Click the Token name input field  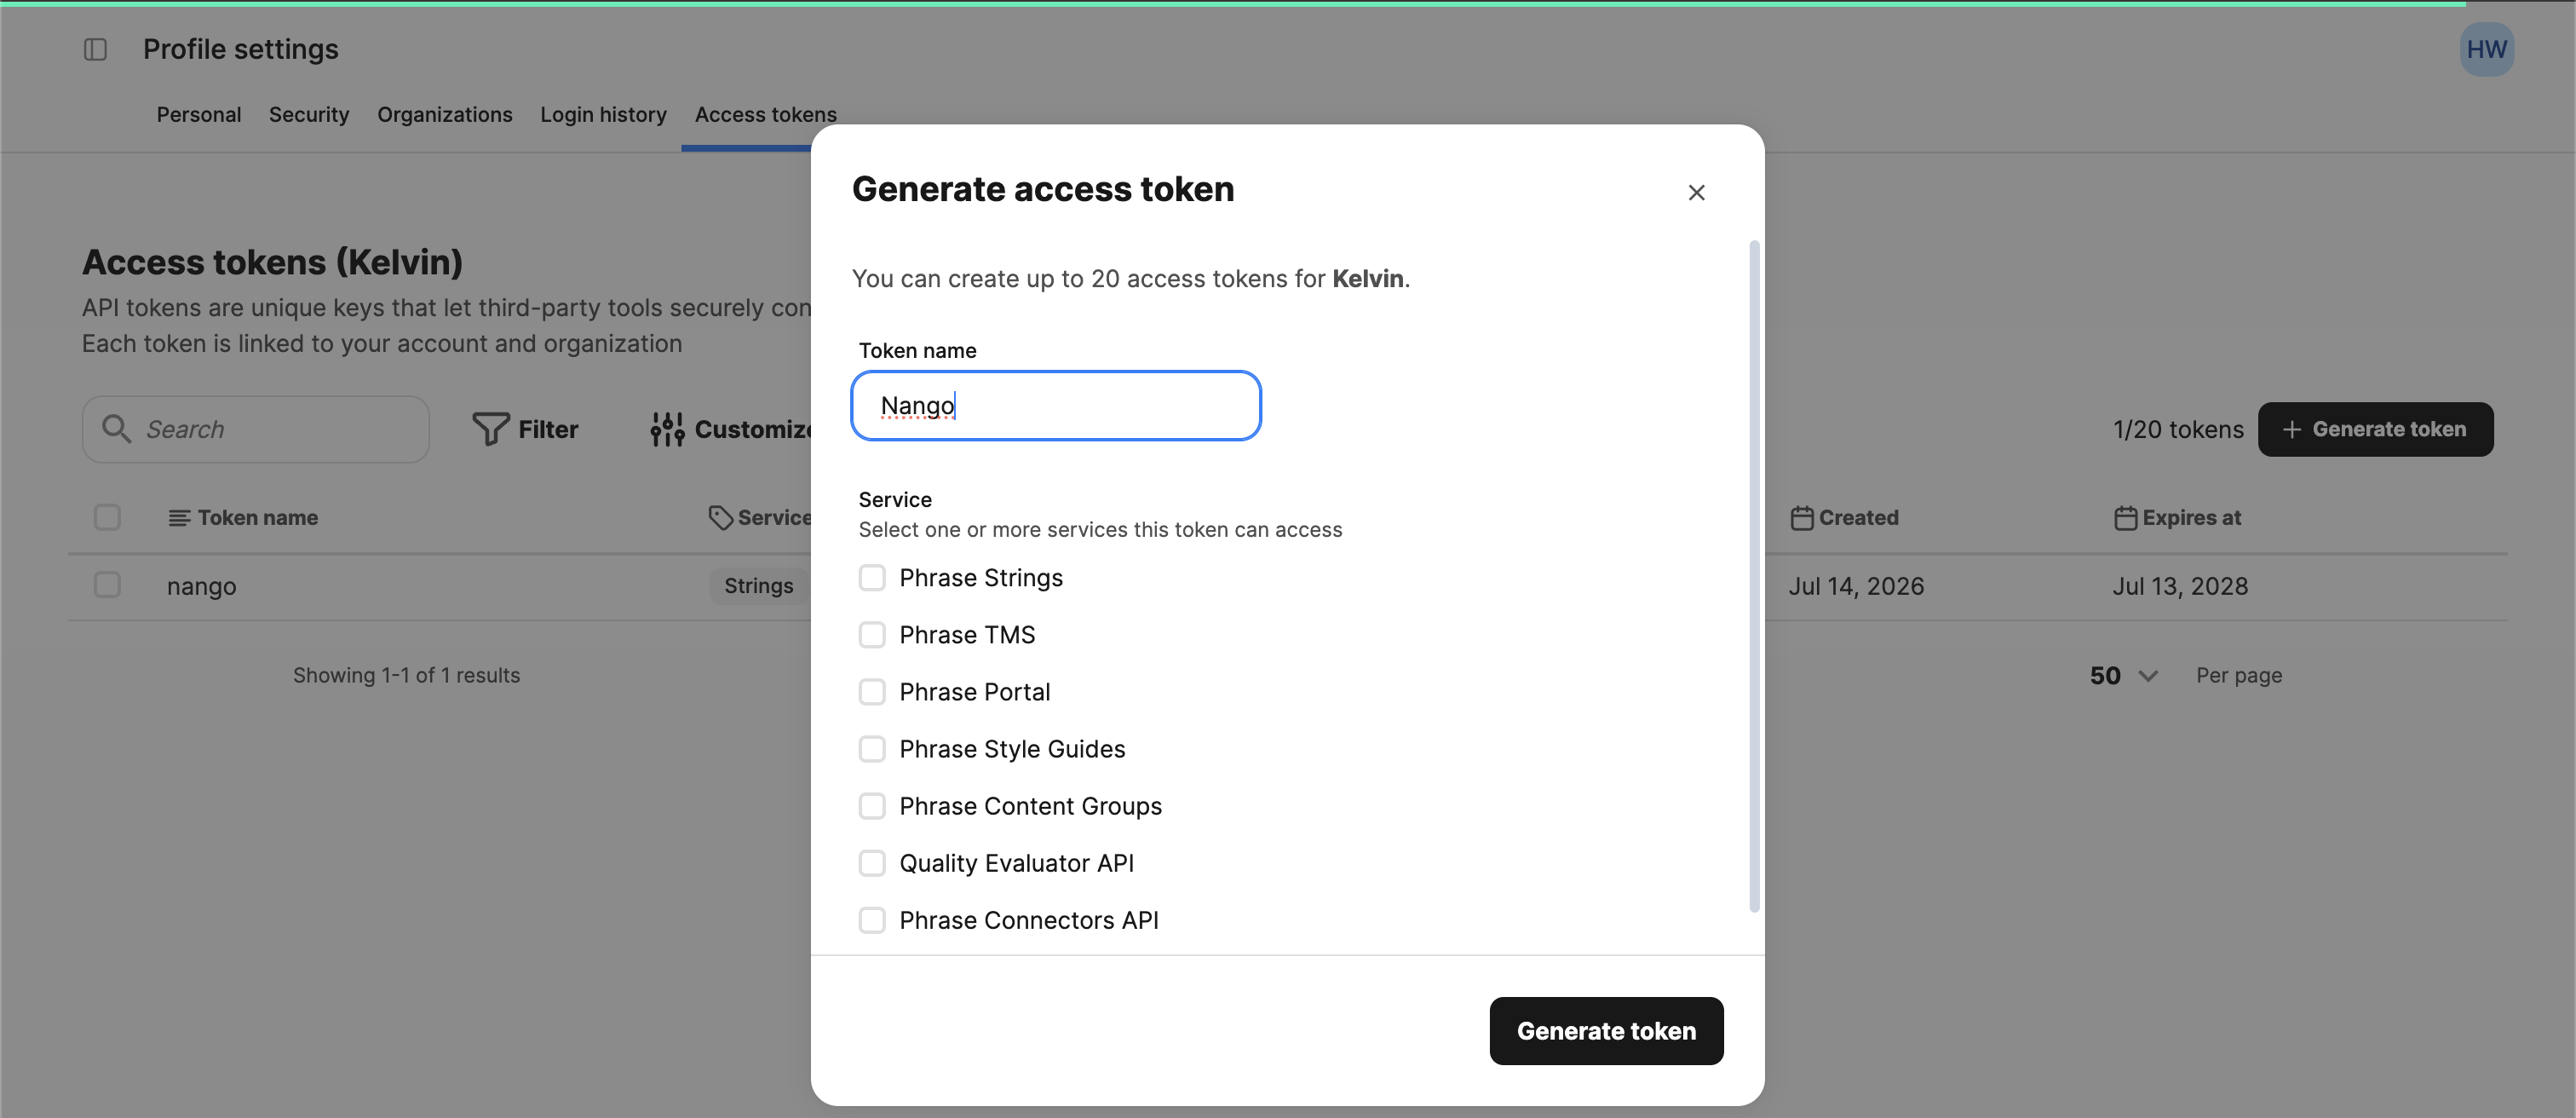[1056, 406]
